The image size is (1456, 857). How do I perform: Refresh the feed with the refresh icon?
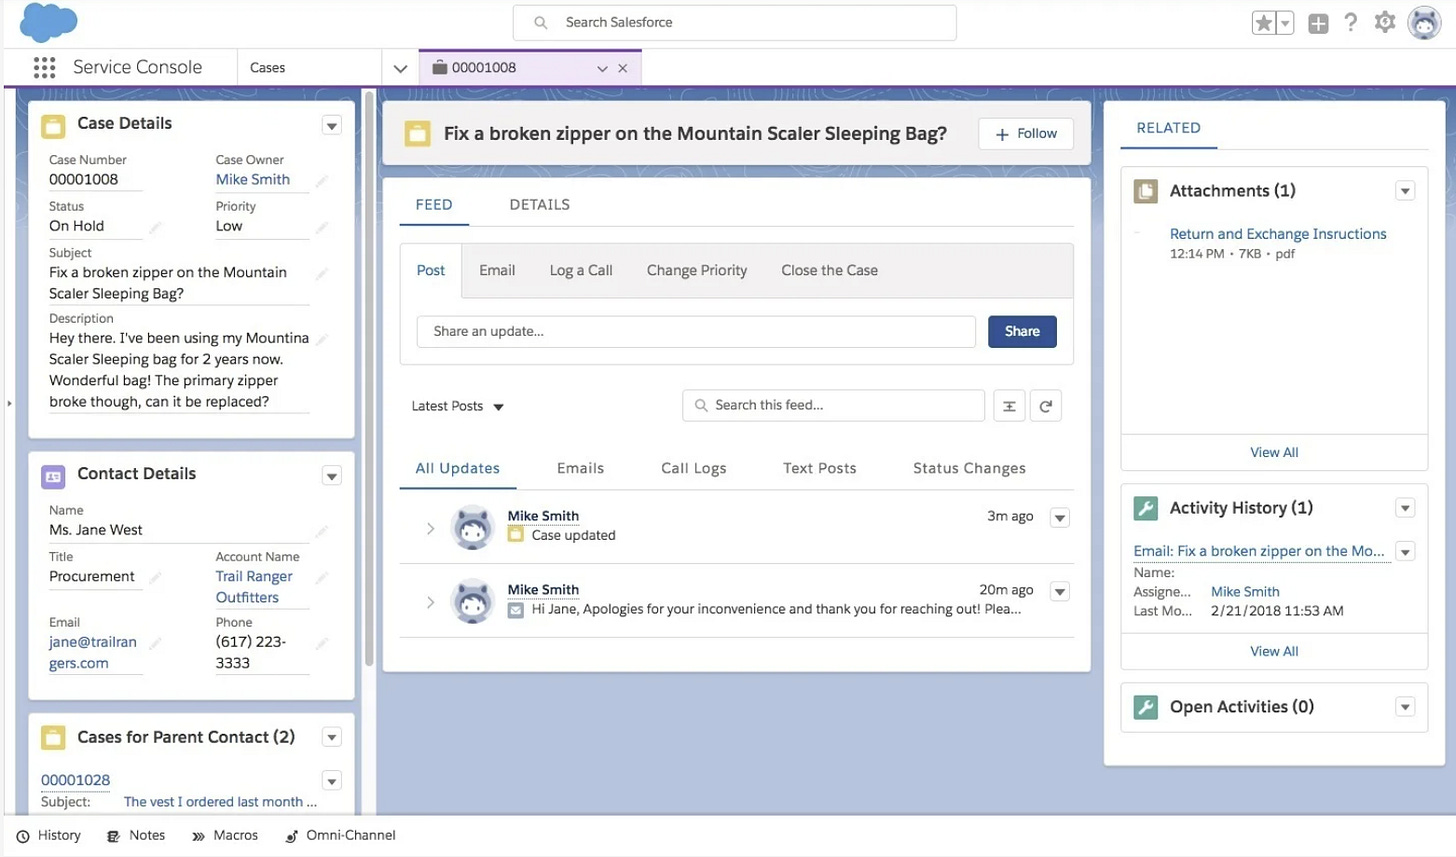(1046, 406)
